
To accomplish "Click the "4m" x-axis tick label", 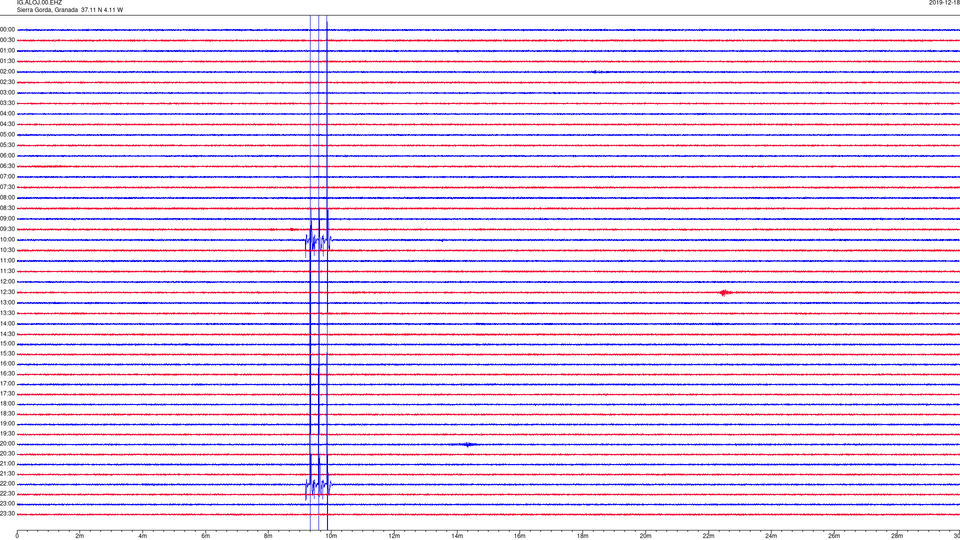I will (x=143, y=536).
